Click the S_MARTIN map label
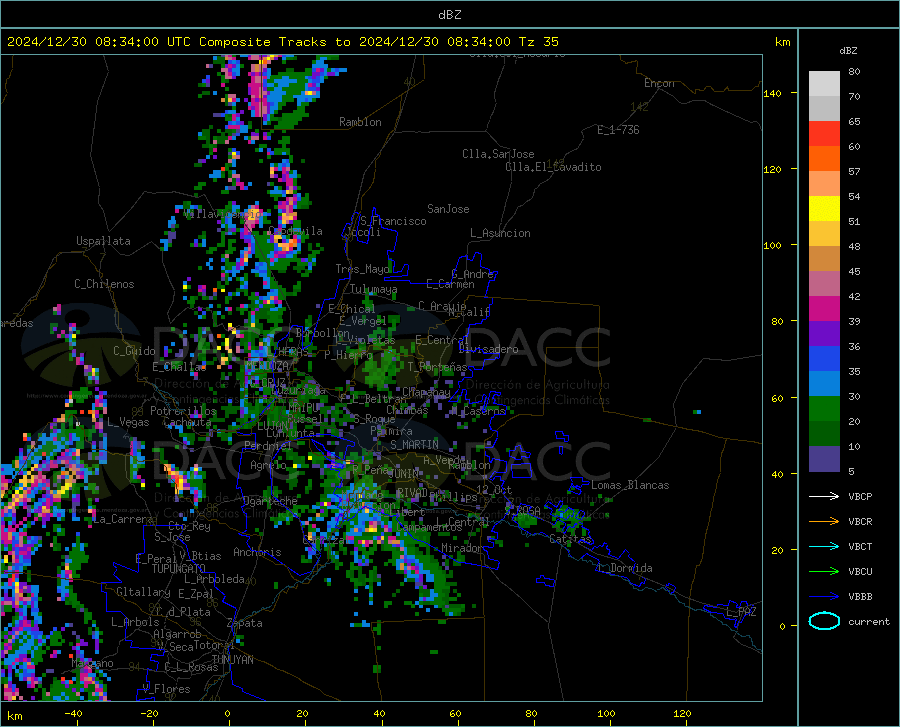Viewport: 900px width, 727px height. pyautogui.click(x=414, y=445)
